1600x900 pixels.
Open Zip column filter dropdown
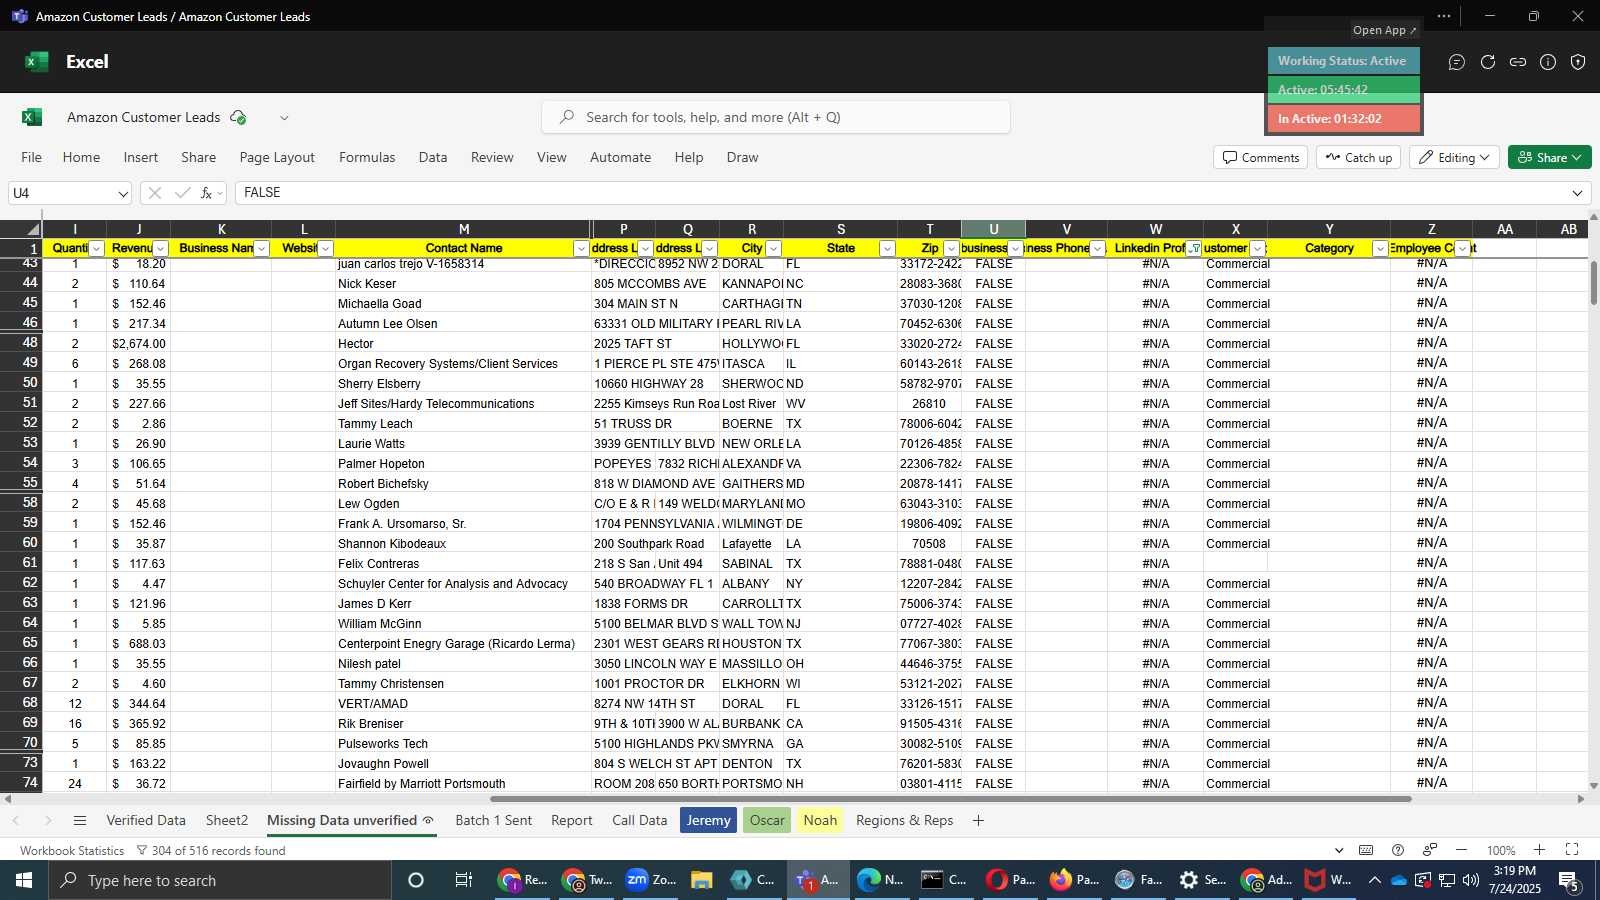[951, 249]
